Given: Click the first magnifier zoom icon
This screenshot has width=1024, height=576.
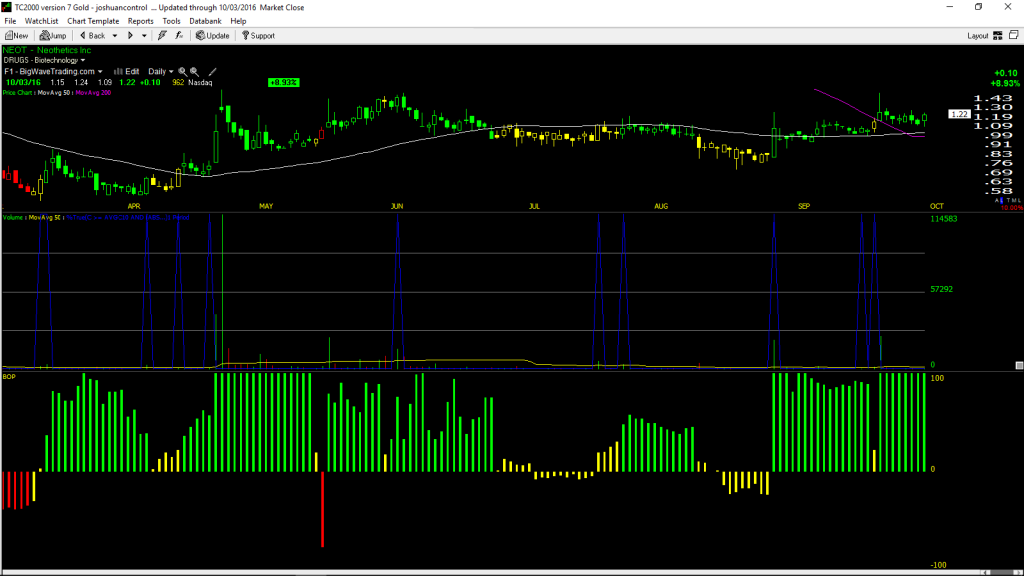Looking at the screenshot, I should click(x=182, y=72).
